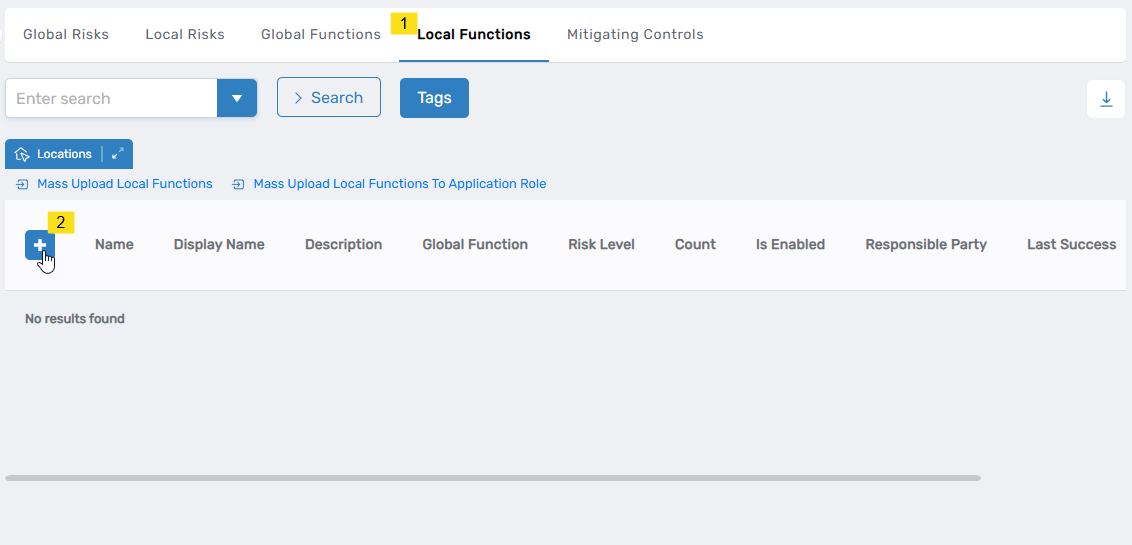Screen dimensions: 1132x545
Task: Open the Locations filter button
Action: 55,154
